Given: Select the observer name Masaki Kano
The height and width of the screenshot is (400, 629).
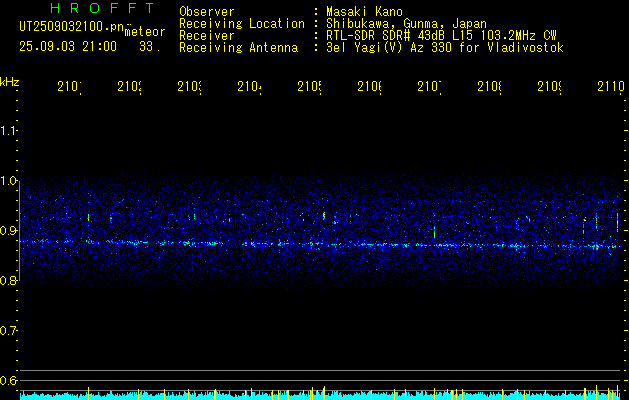Looking at the screenshot, I should point(364,11).
